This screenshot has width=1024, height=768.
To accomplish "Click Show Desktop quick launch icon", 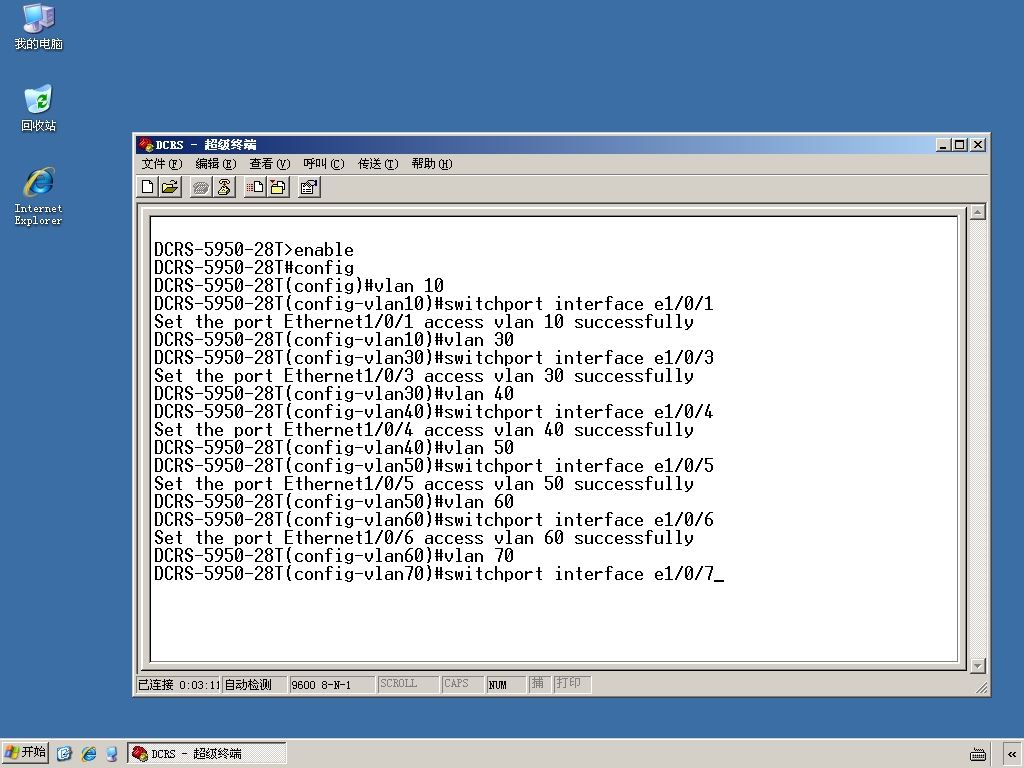I will point(112,754).
